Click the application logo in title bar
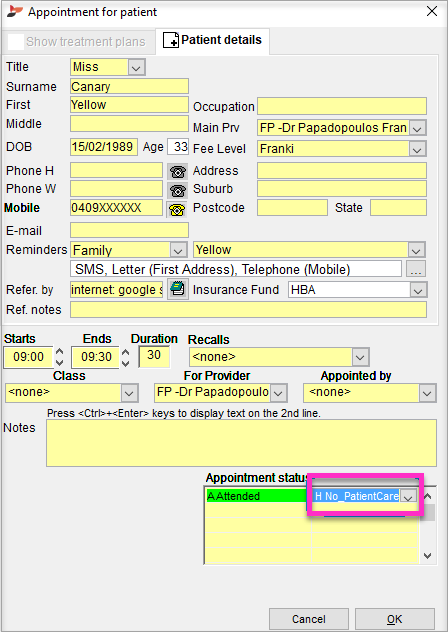 tap(15, 12)
